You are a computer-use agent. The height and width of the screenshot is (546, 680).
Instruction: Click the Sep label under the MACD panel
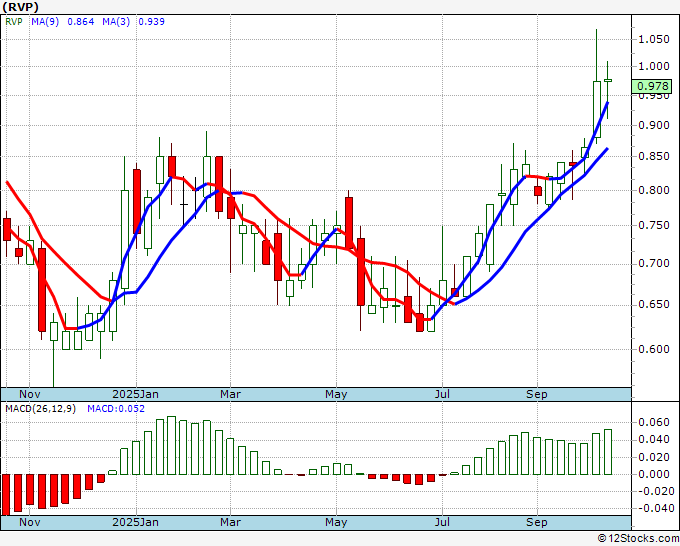536,522
